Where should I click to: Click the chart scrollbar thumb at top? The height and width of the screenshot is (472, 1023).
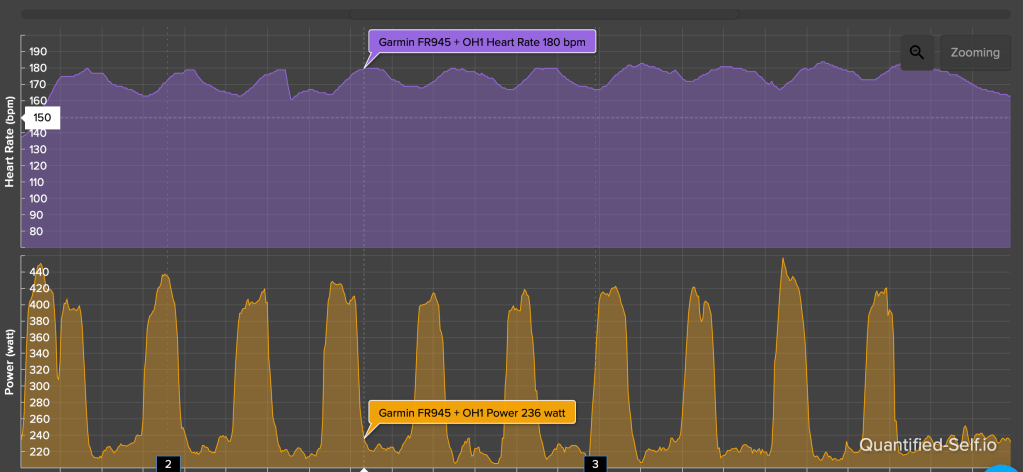click(x=543, y=15)
